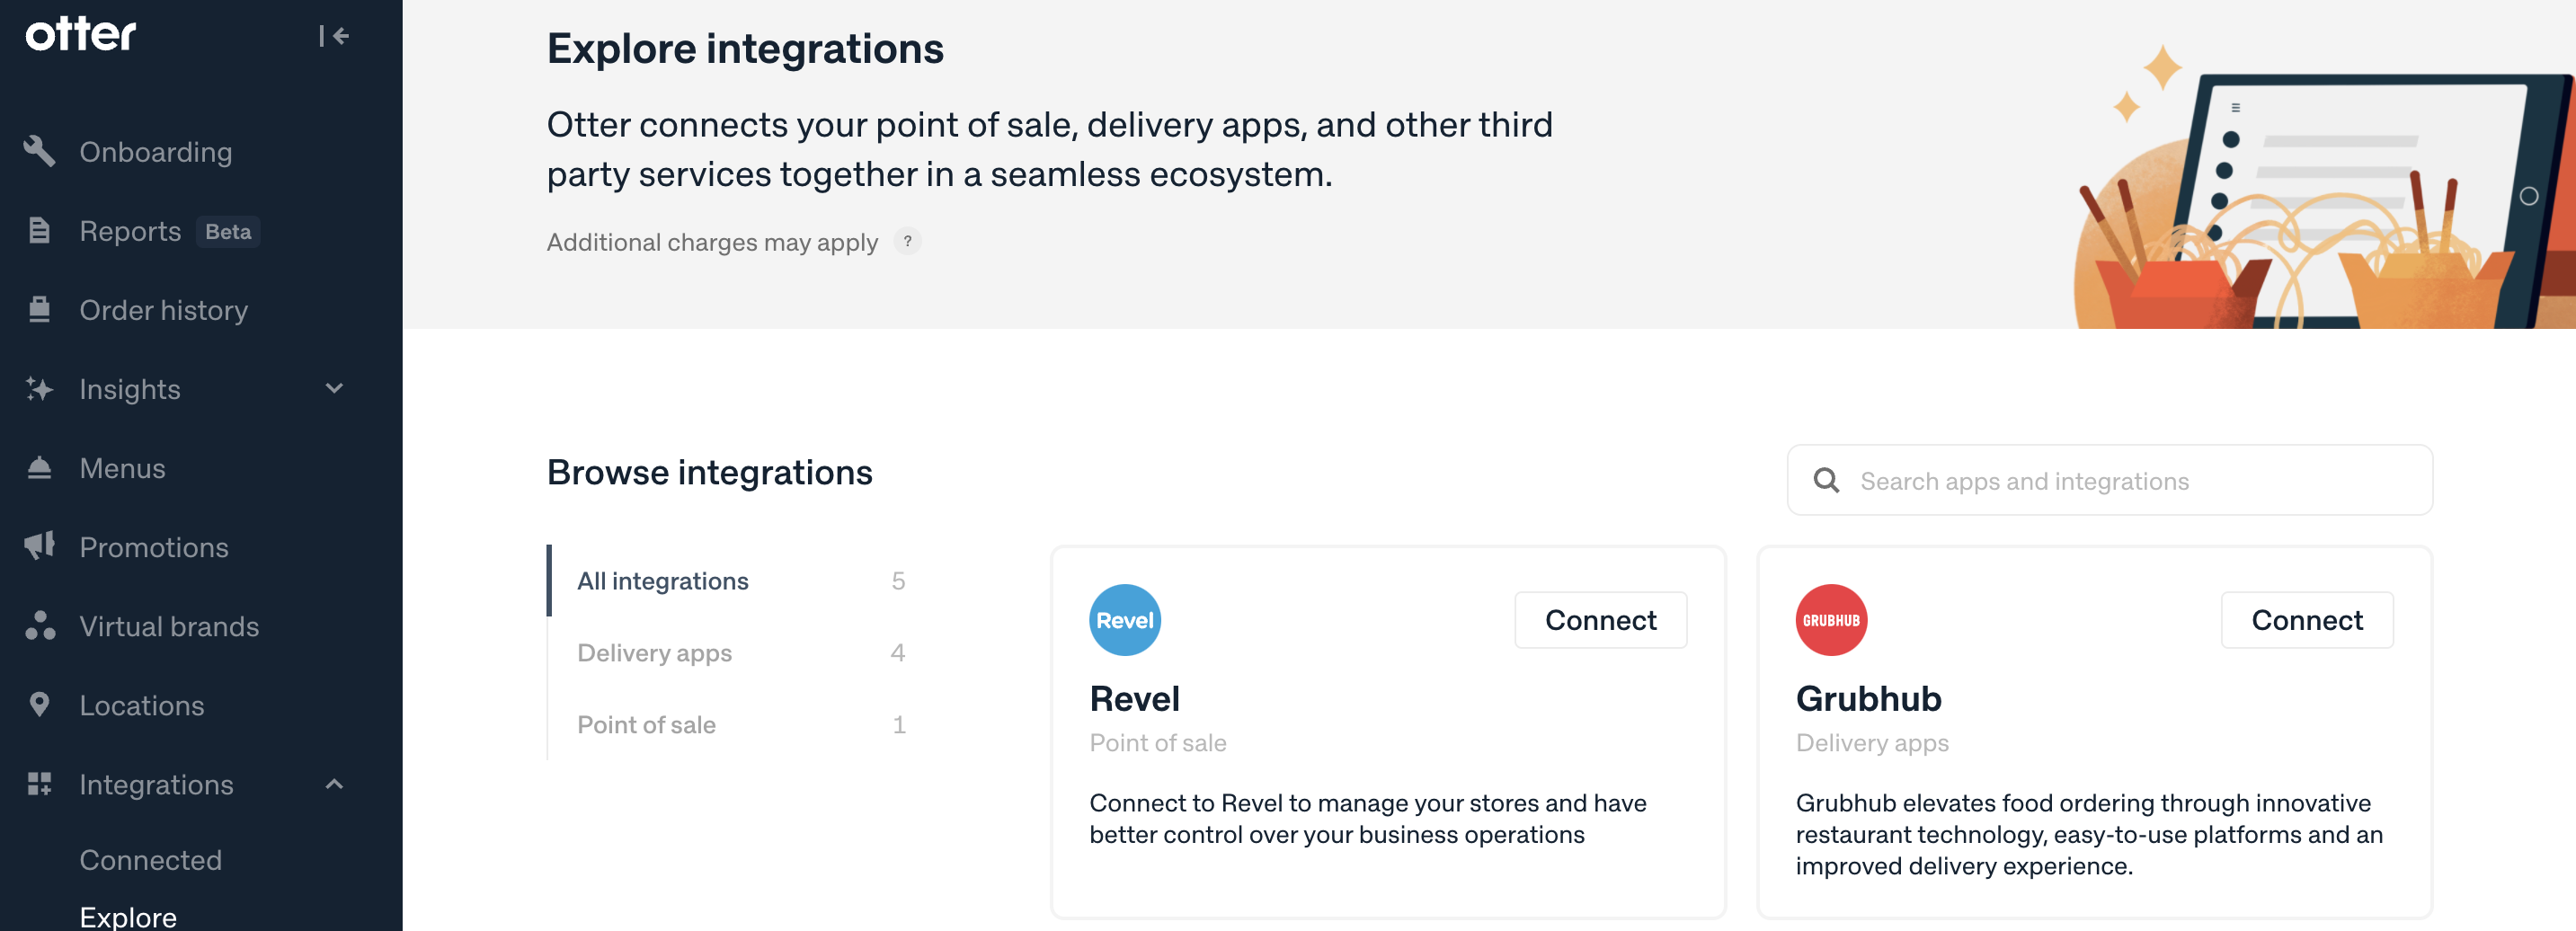Click the Revel logo icon

(x=1124, y=620)
